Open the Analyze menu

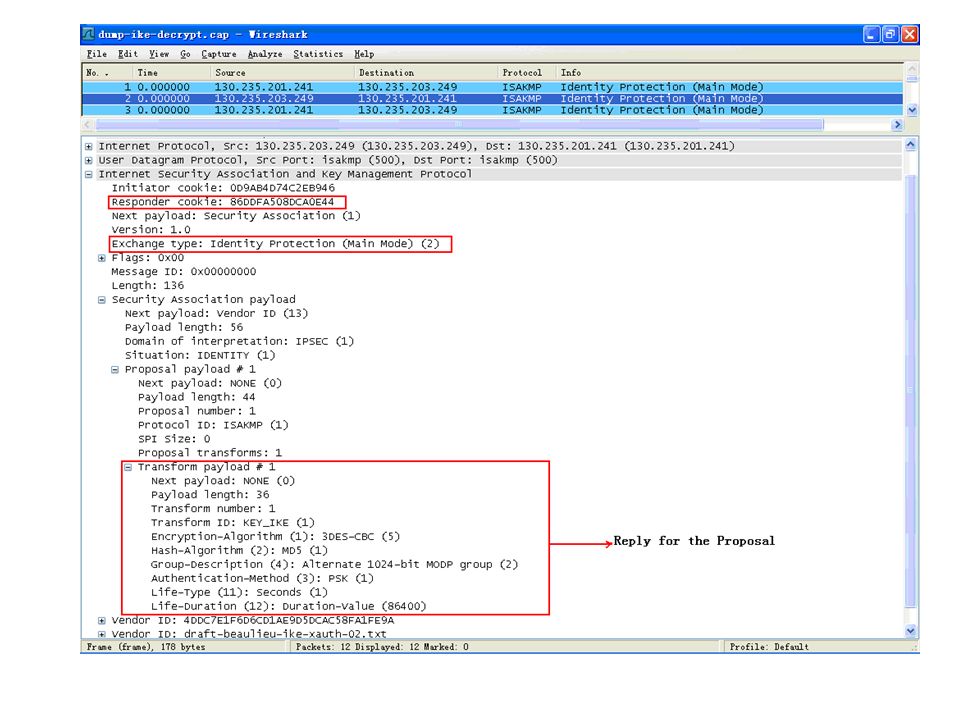coord(265,54)
